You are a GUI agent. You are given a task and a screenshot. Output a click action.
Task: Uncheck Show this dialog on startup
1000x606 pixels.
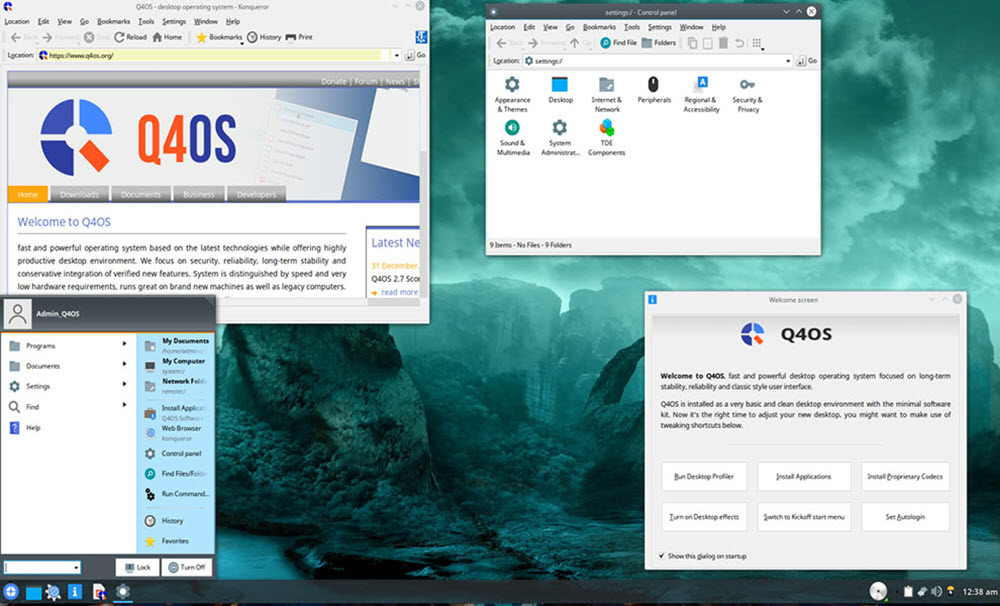pos(661,556)
